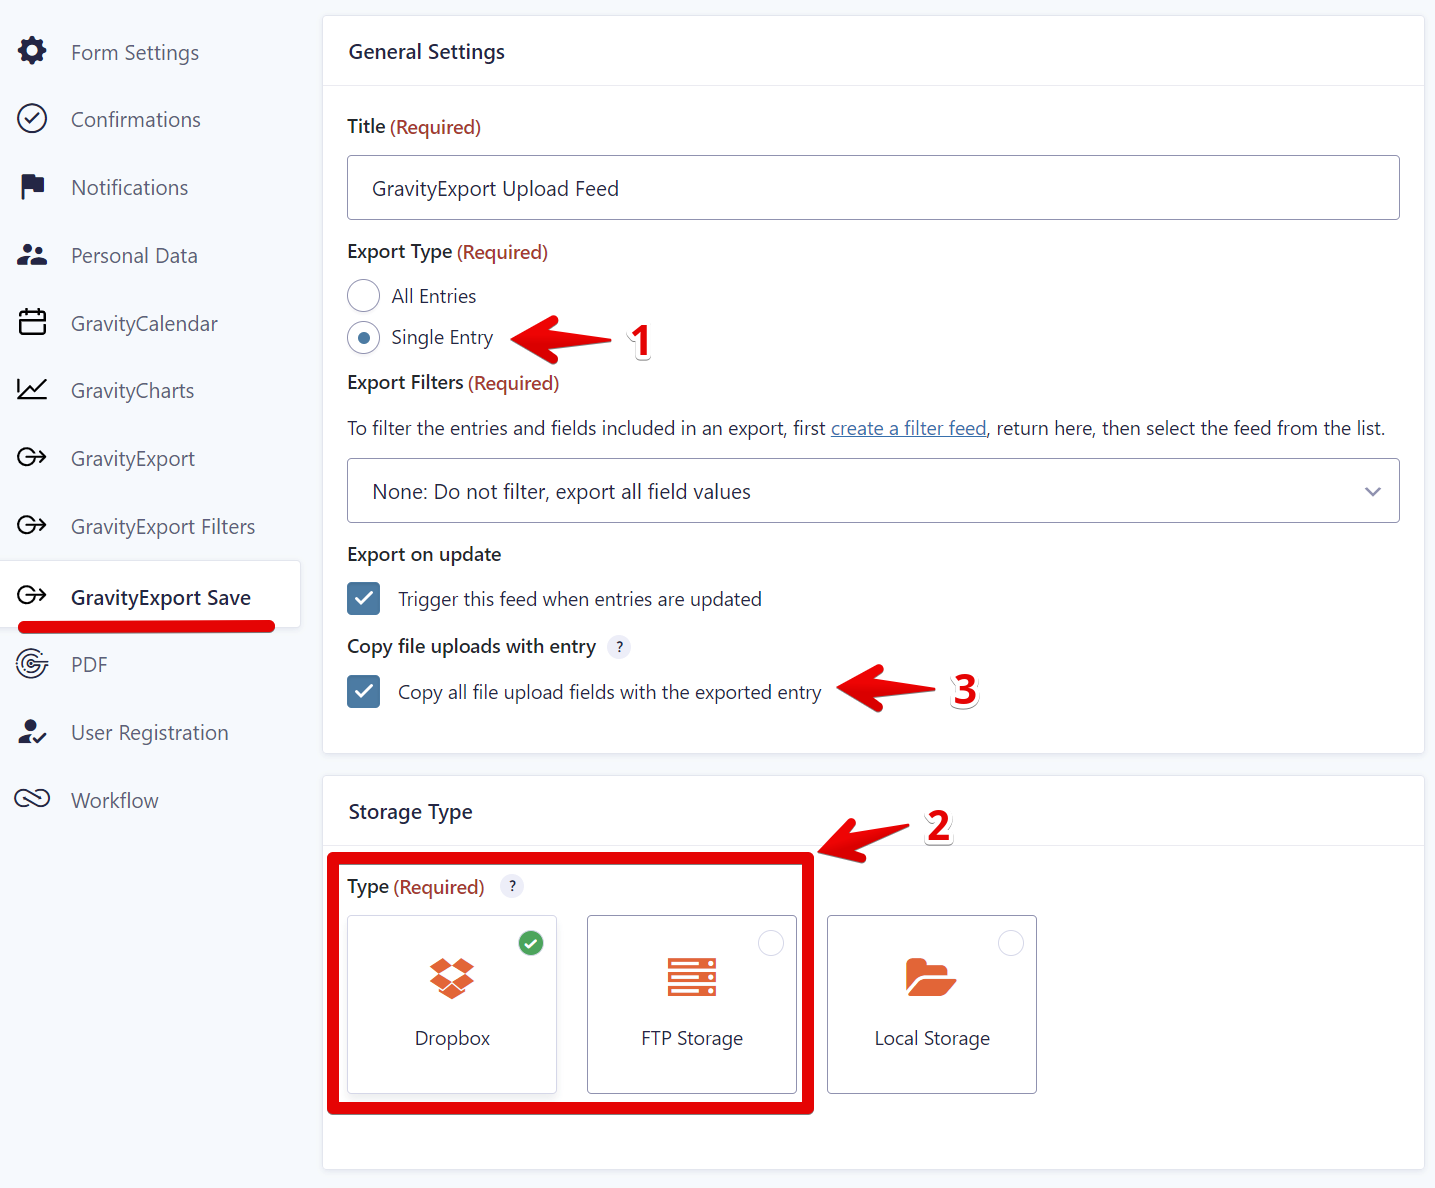Open PDF settings label

[x=89, y=665]
